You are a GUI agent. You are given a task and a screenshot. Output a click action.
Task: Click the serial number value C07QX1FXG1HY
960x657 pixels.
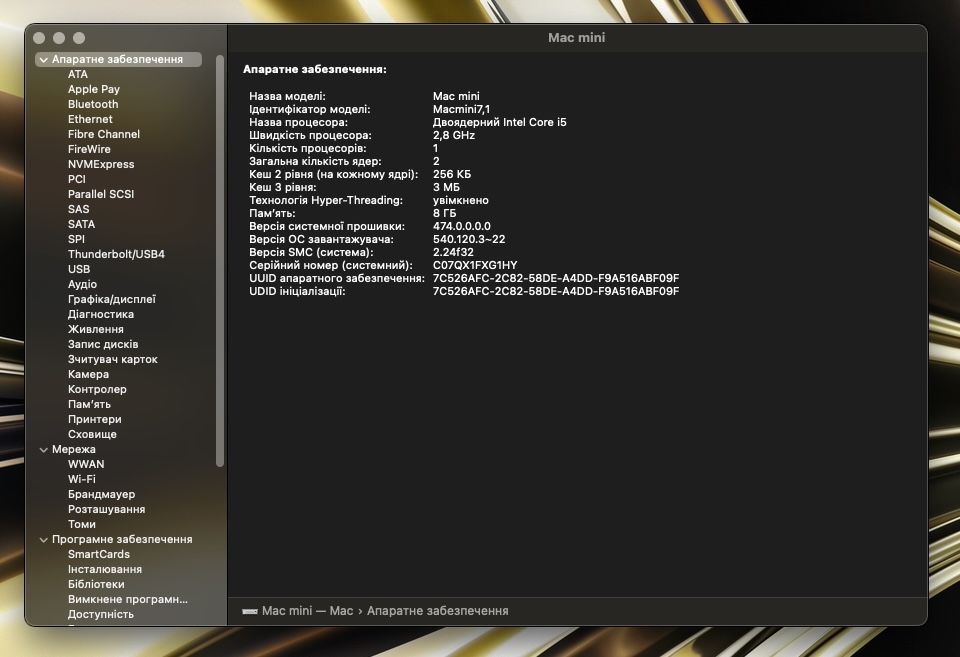click(x=475, y=266)
